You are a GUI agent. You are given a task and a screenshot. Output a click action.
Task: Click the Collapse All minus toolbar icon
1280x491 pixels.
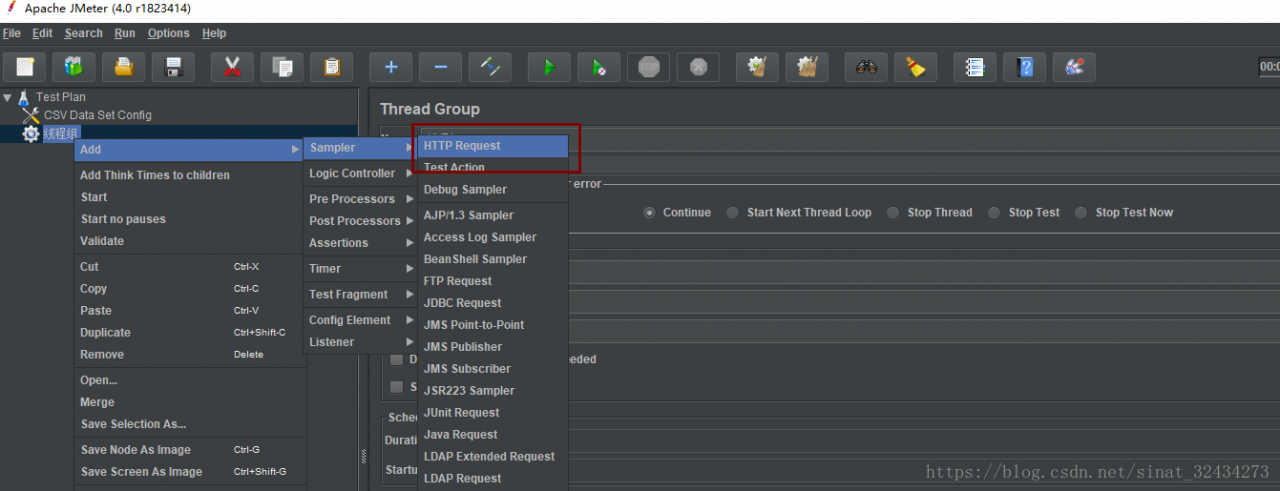coord(440,67)
